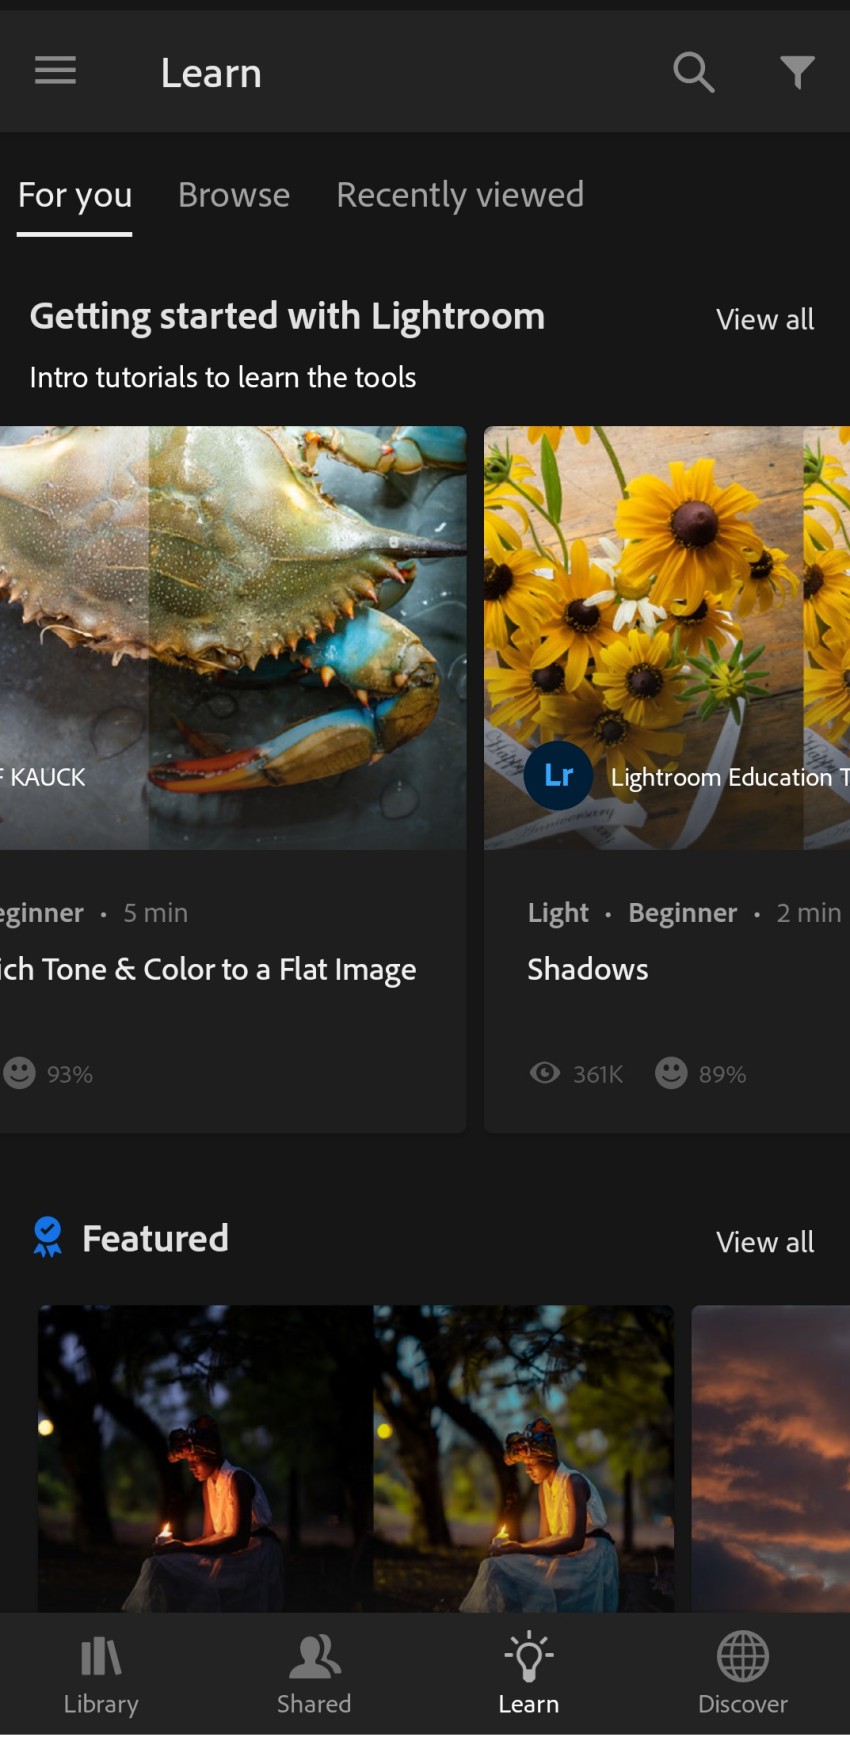Open the Recently viewed tab
The width and height of the screenshot is (850, 1760).
tap(460, 195)
